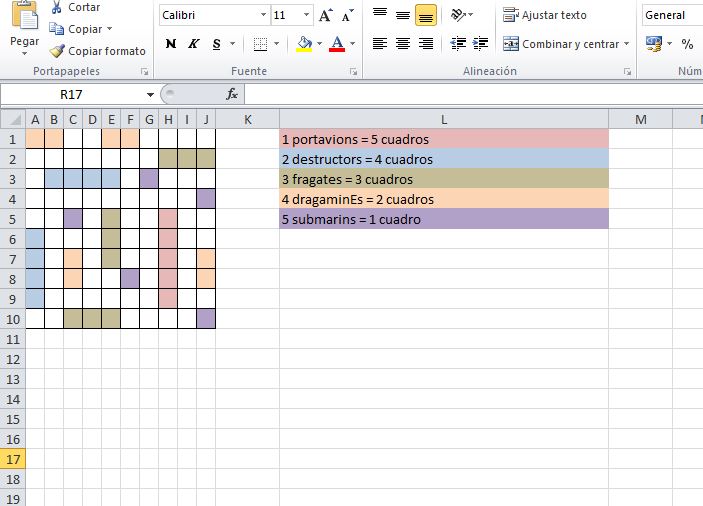
Task: Increase font size with the large A icon
Action: click(x=325, y=16)
